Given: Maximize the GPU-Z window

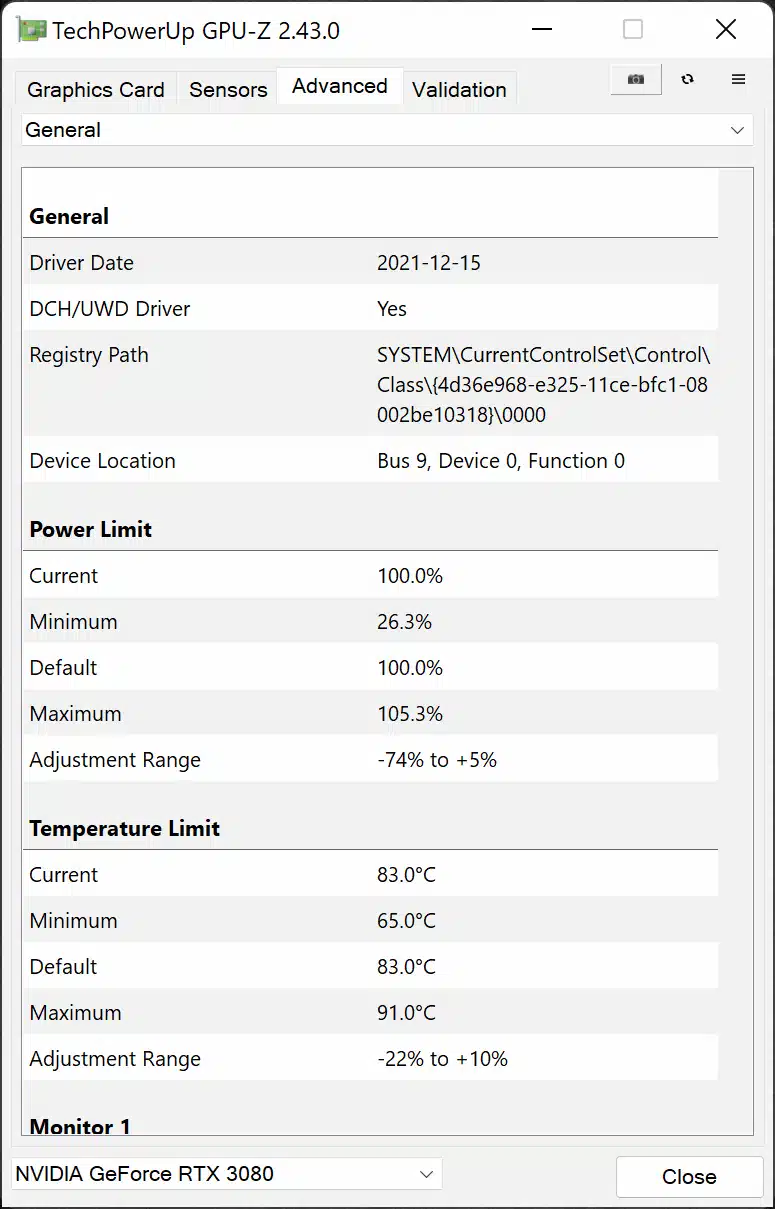Looking at the screenshot, I should tap(633, 30).
